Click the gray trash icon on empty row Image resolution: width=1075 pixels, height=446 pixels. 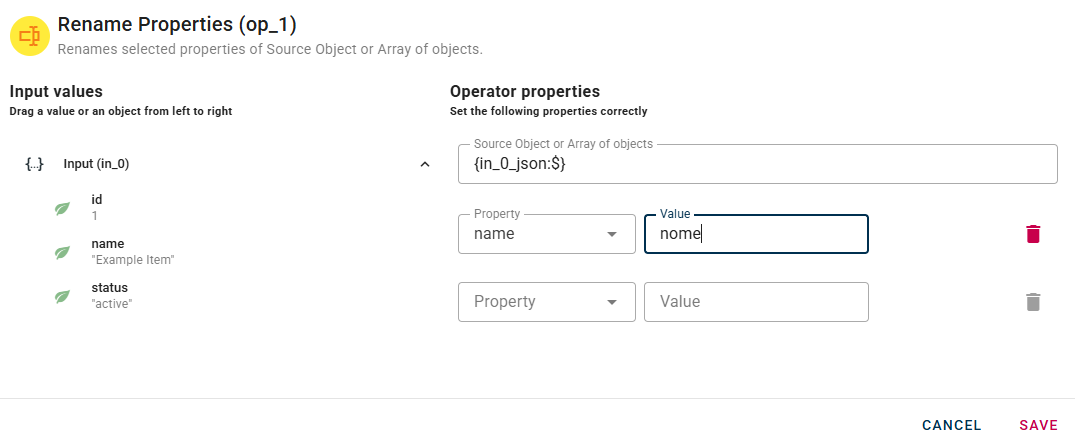coord(1033,302)
